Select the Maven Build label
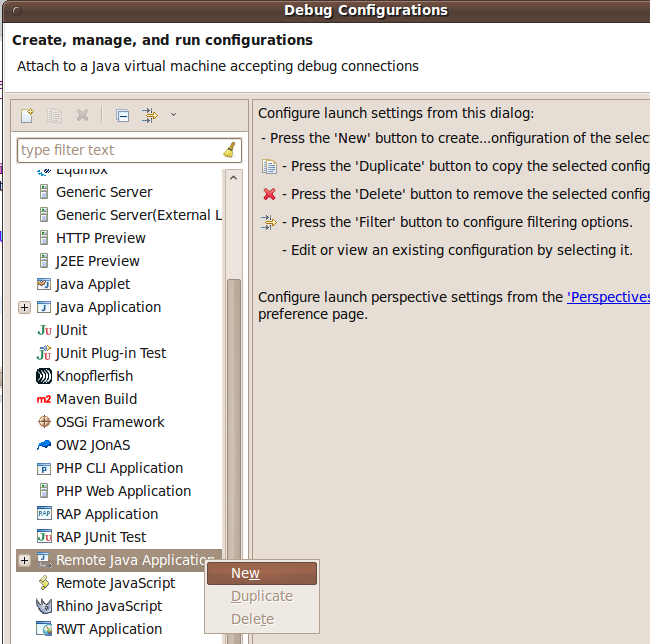 tap(96, 399)
